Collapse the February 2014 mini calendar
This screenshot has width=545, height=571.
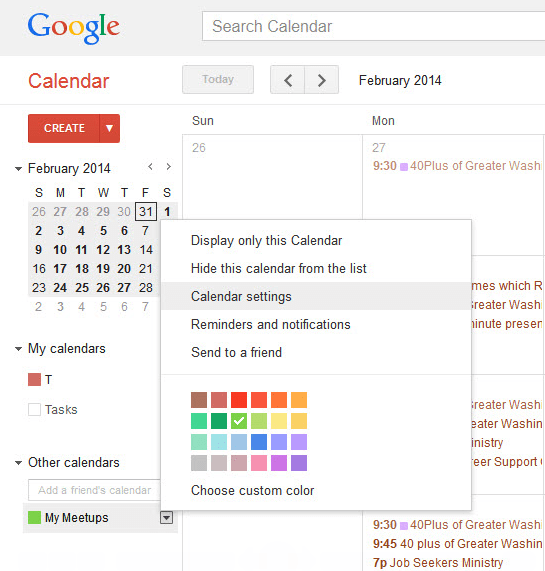click(18, 169)
